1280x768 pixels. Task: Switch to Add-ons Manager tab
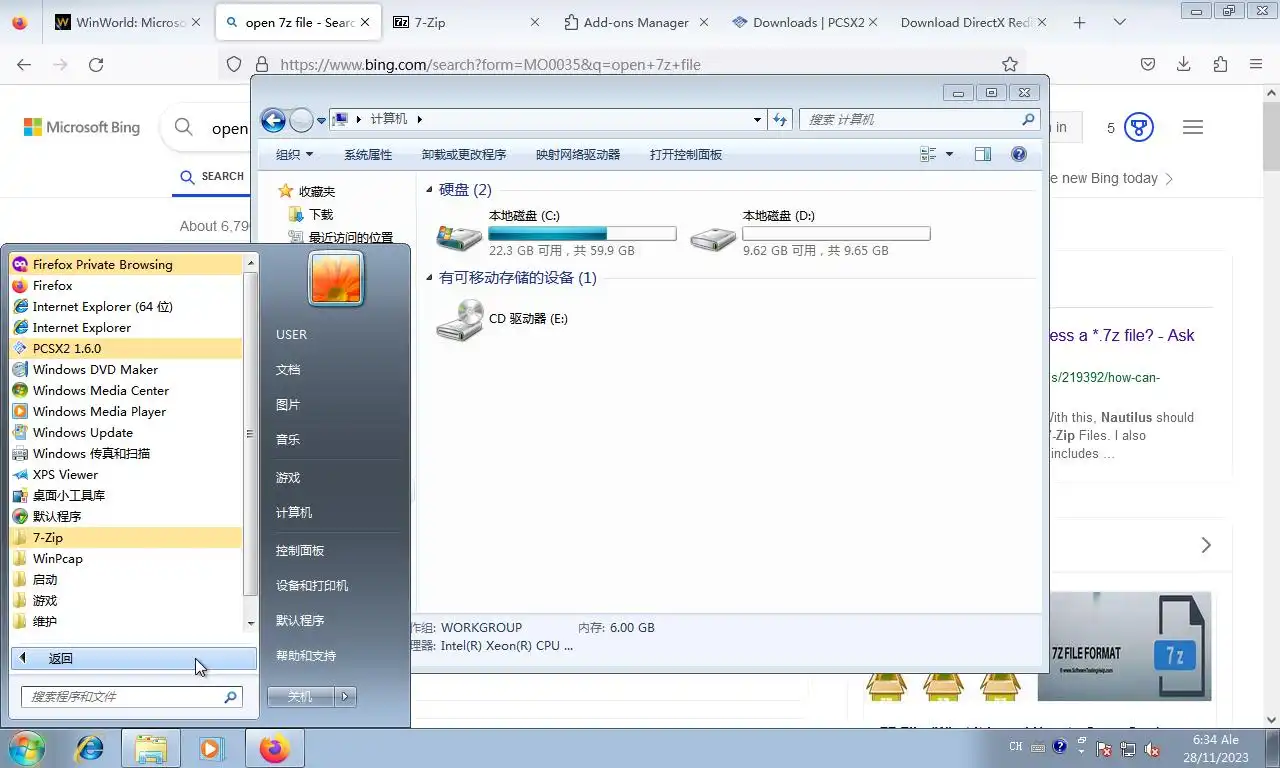636,22
